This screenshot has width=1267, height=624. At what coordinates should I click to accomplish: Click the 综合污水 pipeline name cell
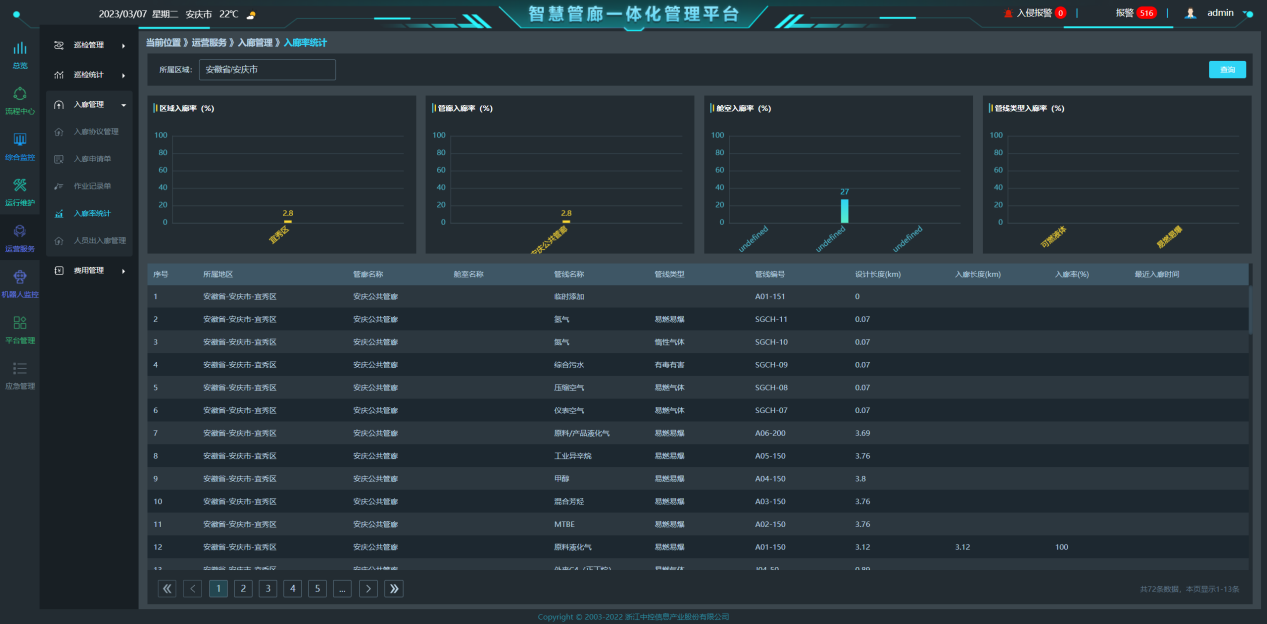pyautogui.click(x=569, y=365)
